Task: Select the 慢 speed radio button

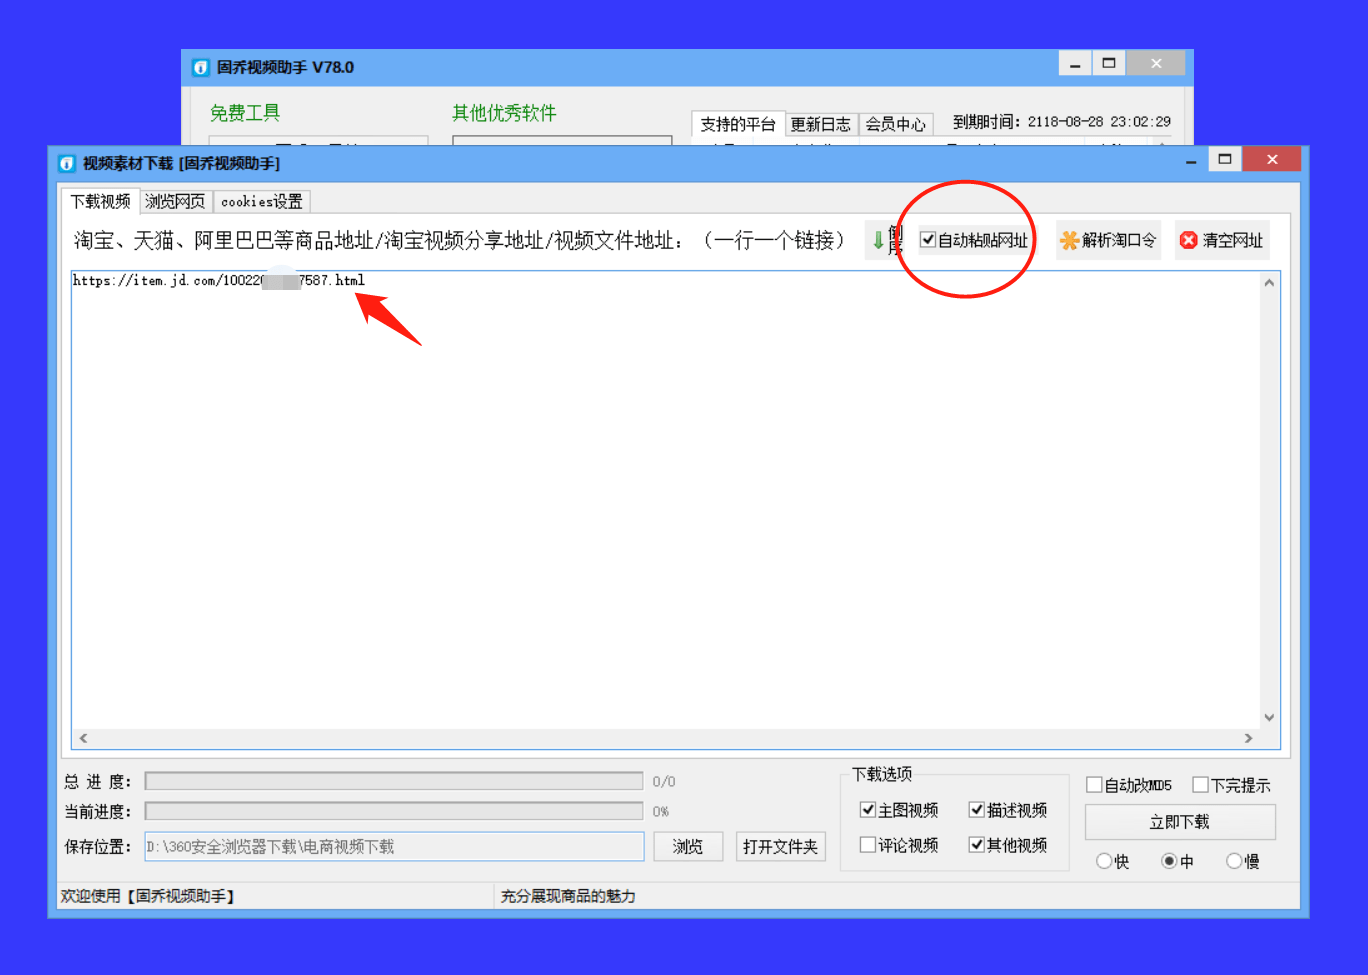Action: (1234, 861)
